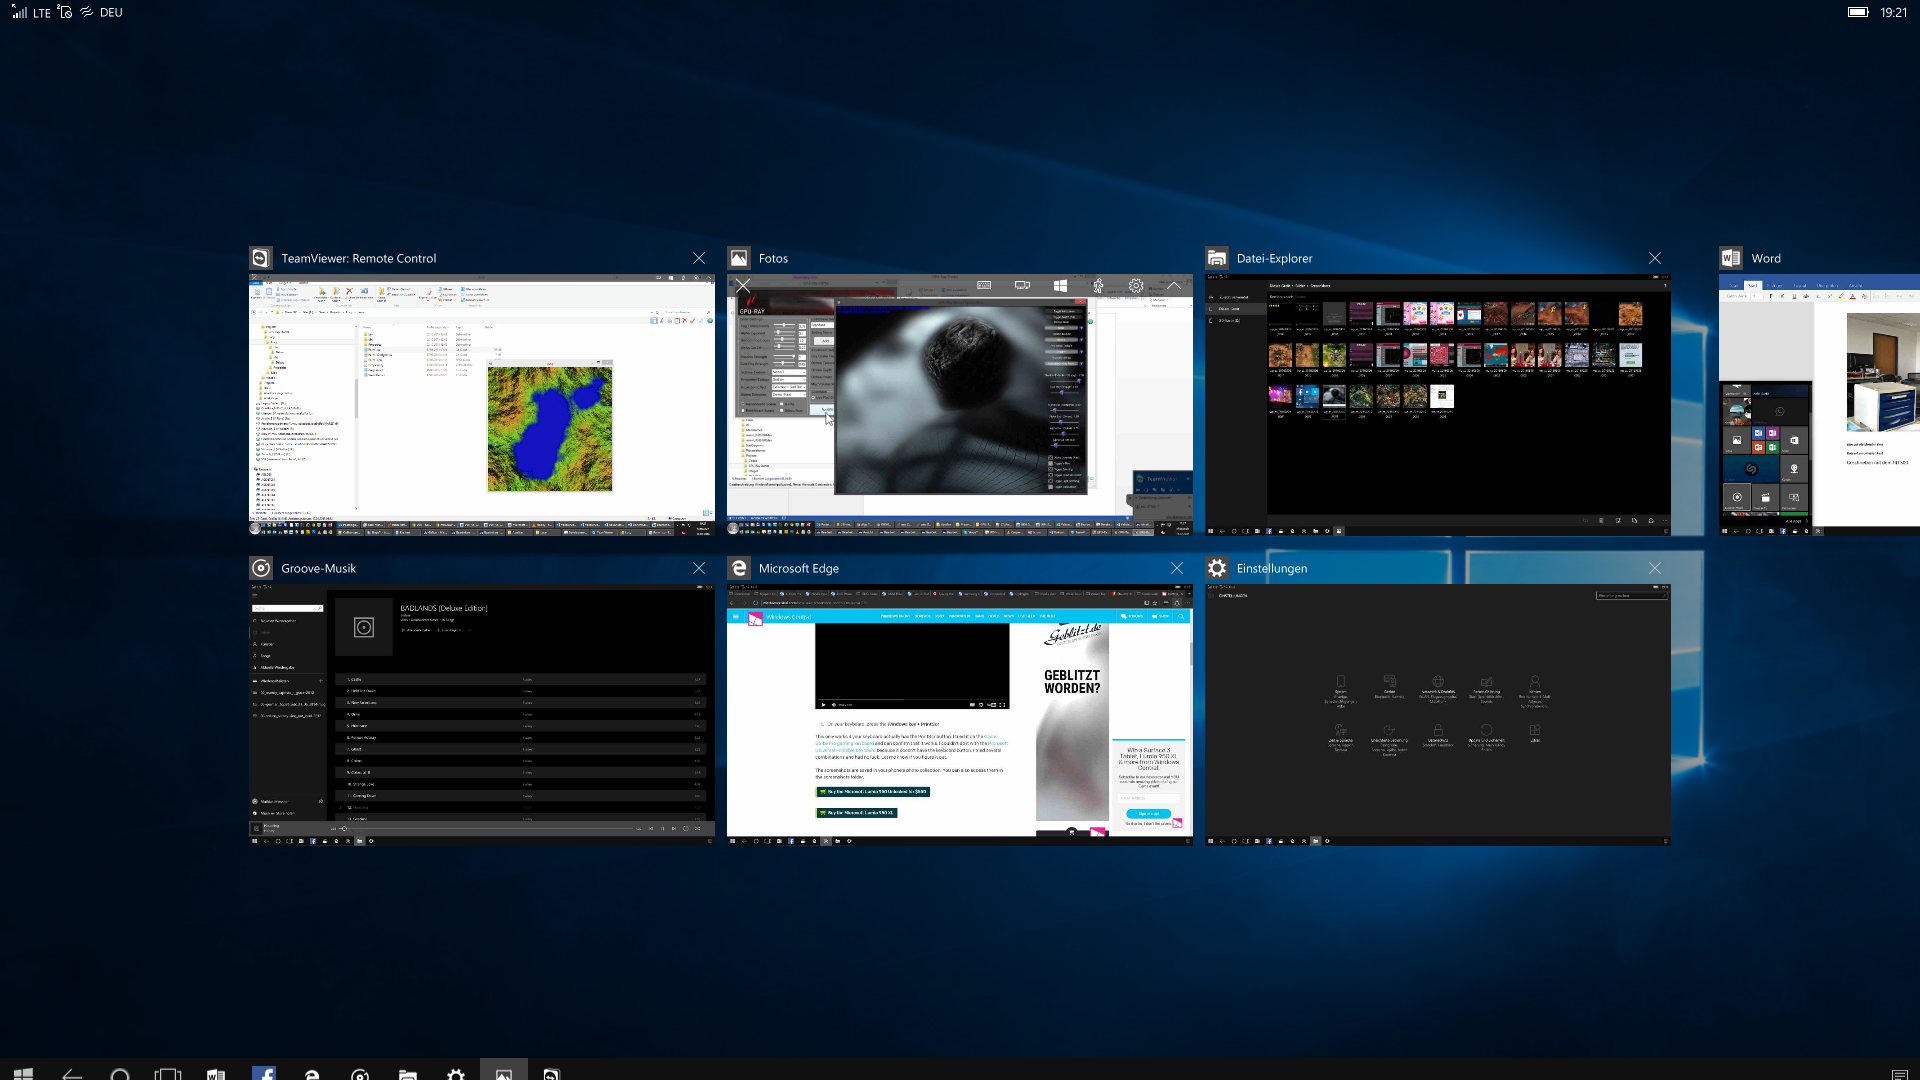
Task: Click the Task View taskbar icon
Action: [168, 1073]
